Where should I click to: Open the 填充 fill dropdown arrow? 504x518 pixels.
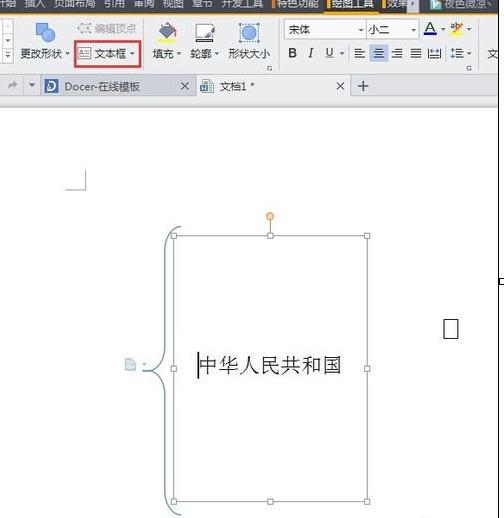click(x=179, y=53)
